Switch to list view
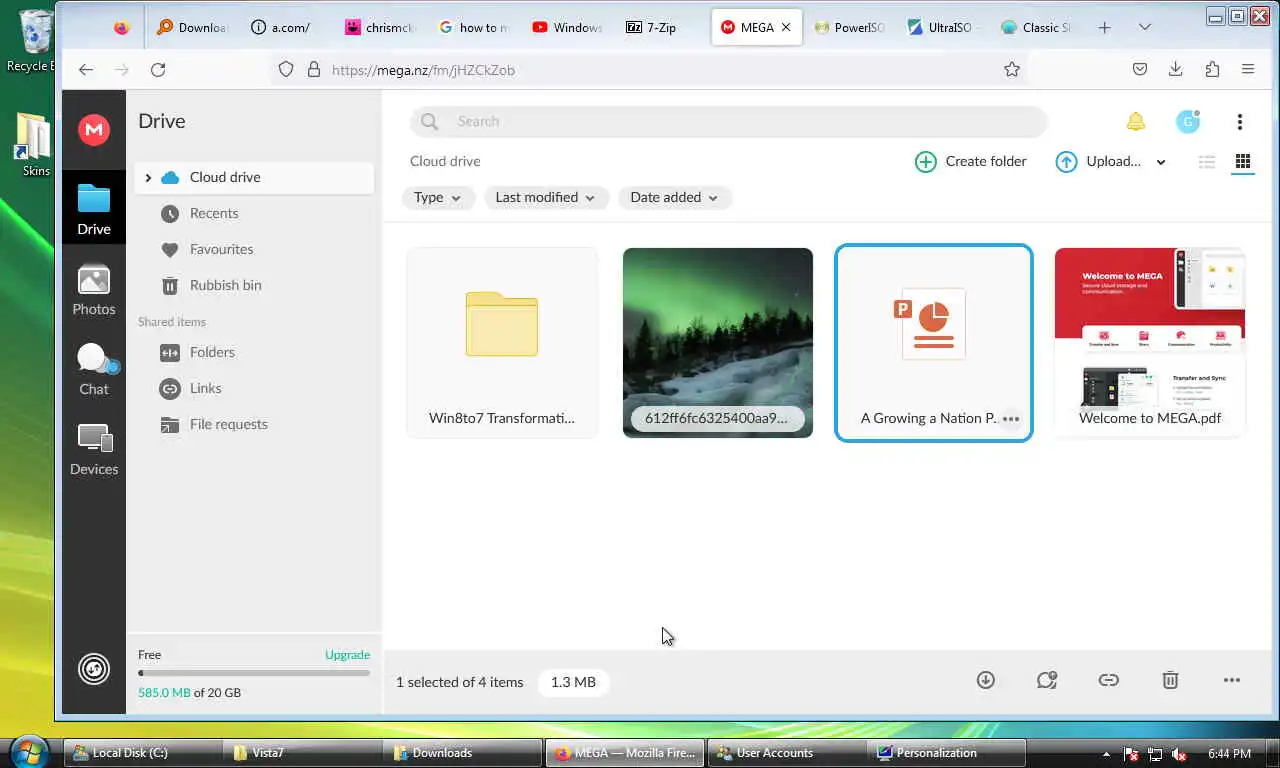Screen dimensions: 1280x768 point(1207,162)
